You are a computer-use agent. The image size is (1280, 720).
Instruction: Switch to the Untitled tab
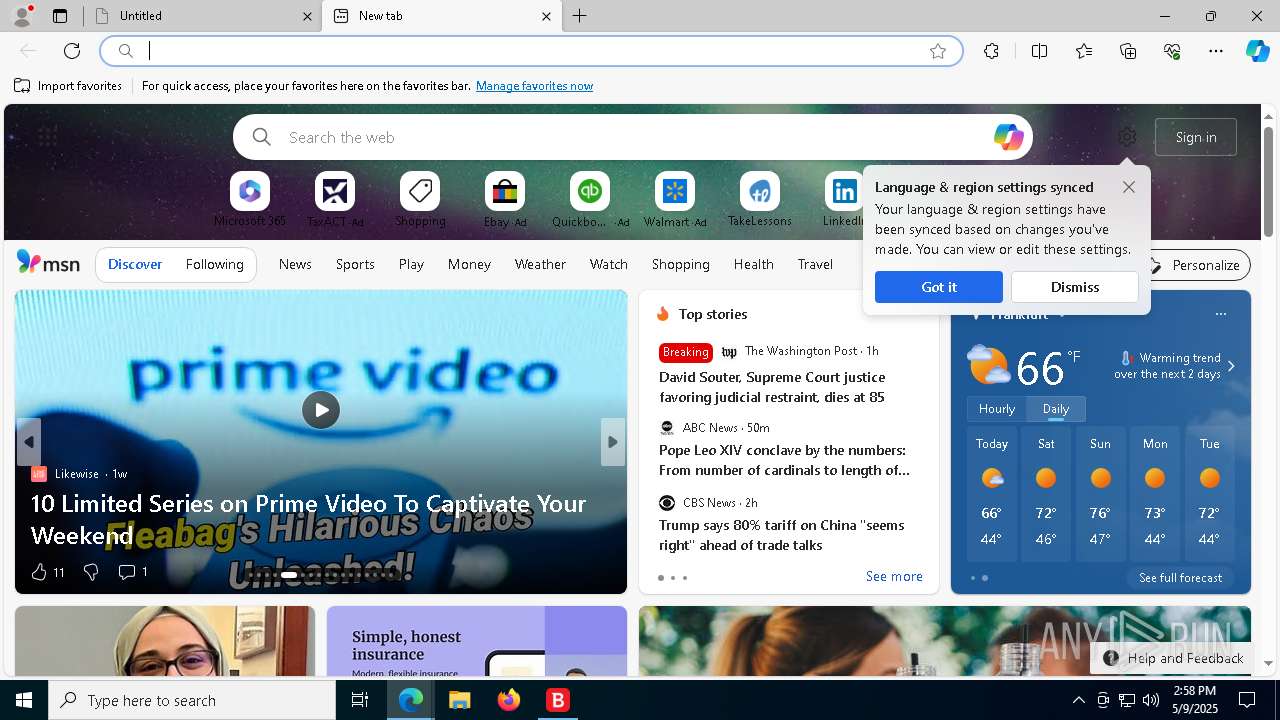pos(204,16)
